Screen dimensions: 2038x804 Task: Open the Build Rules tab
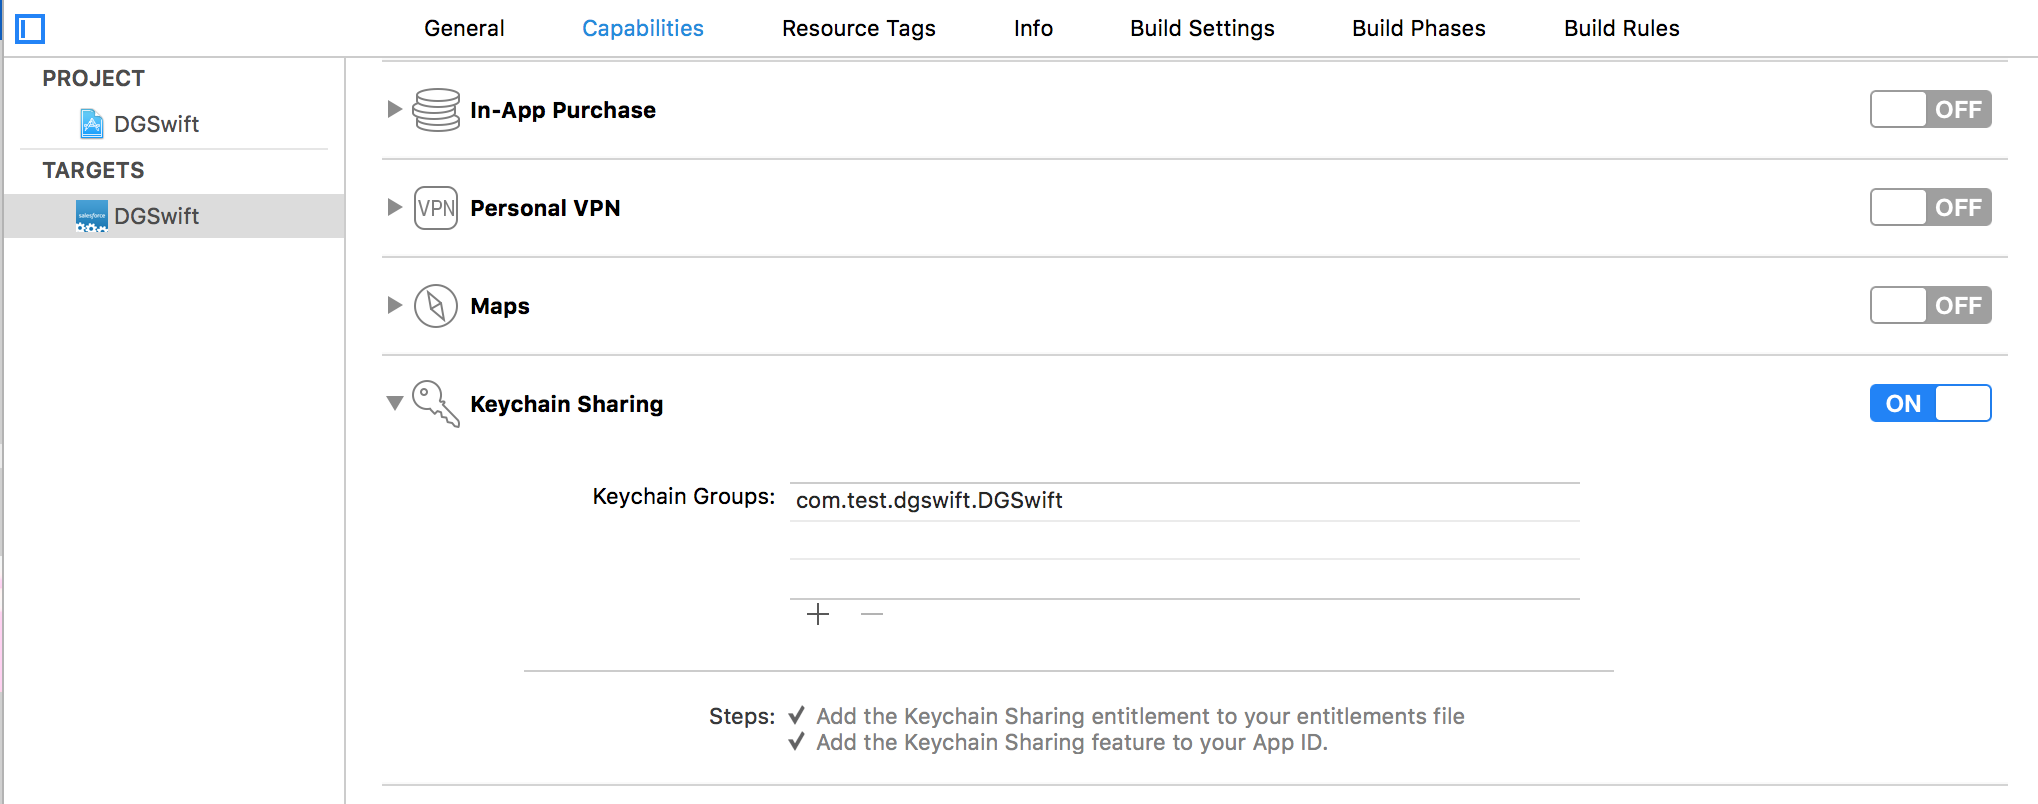(x=1622, y=29)
